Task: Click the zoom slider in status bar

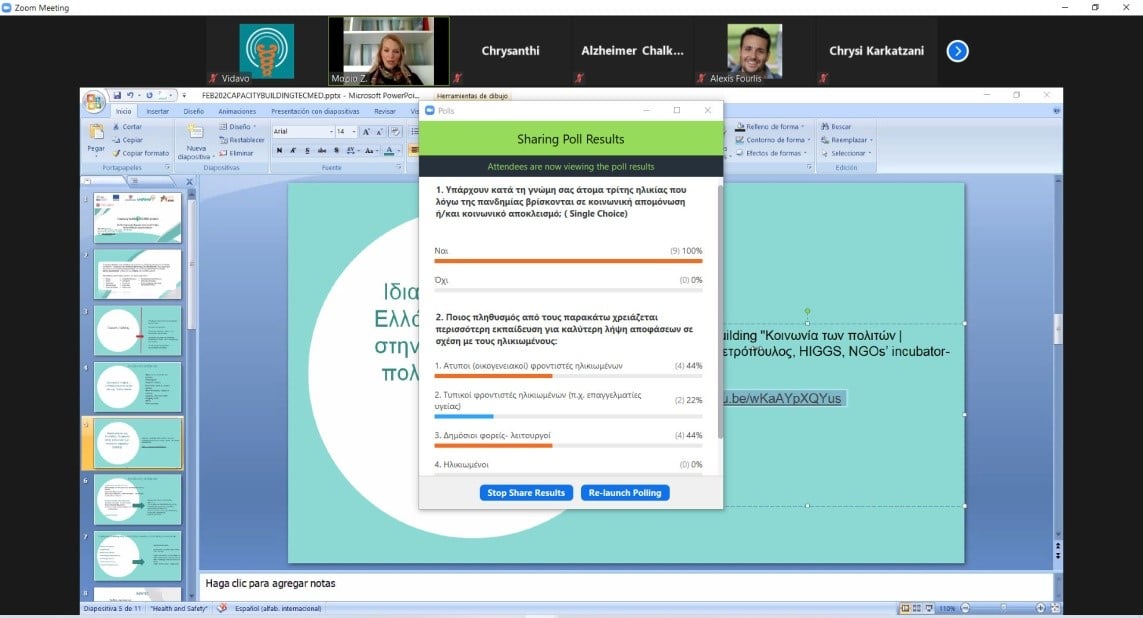Action: pos(1004,608)
